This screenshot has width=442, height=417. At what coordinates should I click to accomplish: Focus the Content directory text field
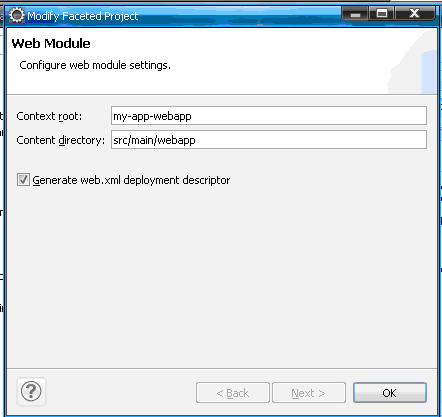click(269, 140)
